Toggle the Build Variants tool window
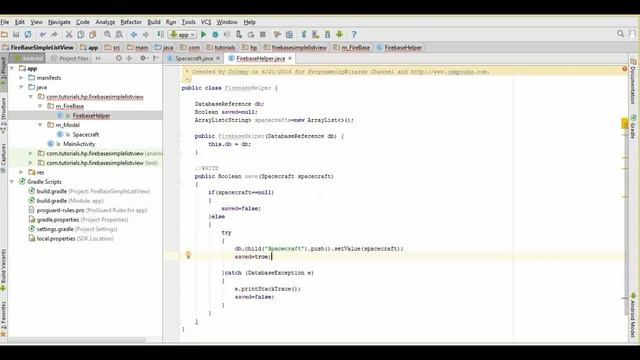Viewport: 640px width, 360px height. point(3,270)
